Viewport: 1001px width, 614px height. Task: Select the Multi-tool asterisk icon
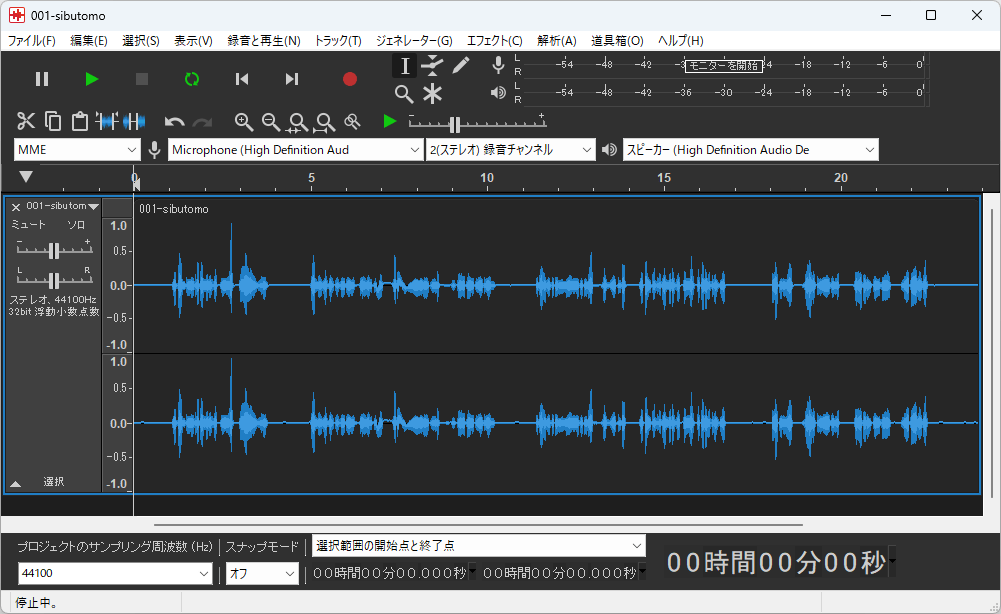(432, 94)
